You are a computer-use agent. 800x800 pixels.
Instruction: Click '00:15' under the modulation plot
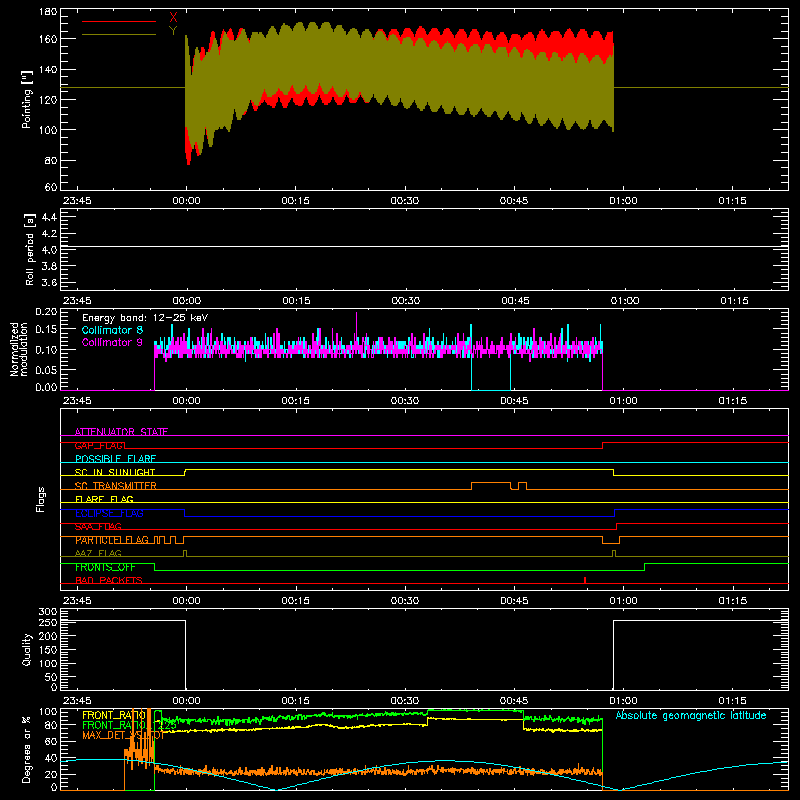pos(295,401)
